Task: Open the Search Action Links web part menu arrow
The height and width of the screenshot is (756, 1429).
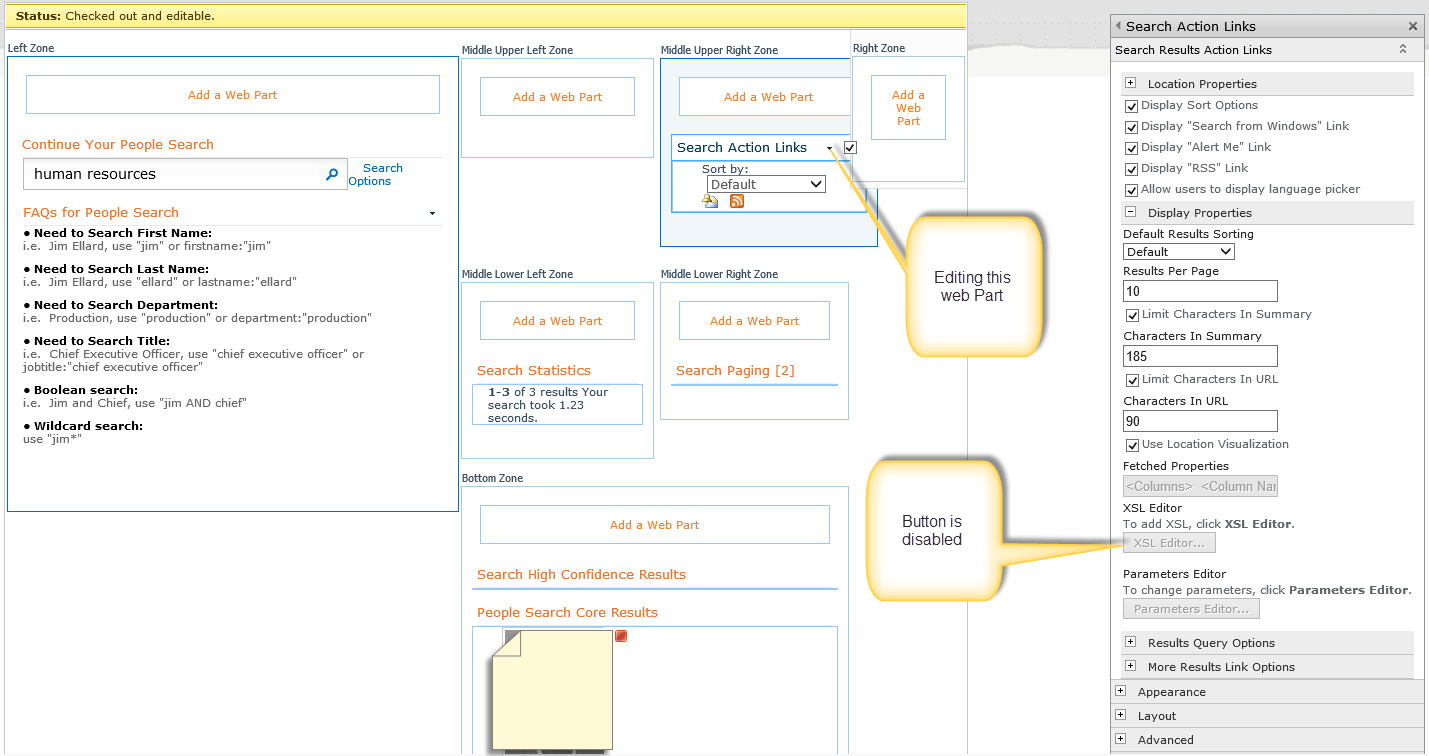Action: (830, 149)
